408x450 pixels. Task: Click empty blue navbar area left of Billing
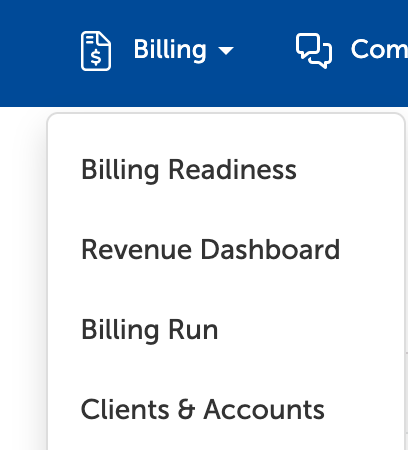[37, 53]
